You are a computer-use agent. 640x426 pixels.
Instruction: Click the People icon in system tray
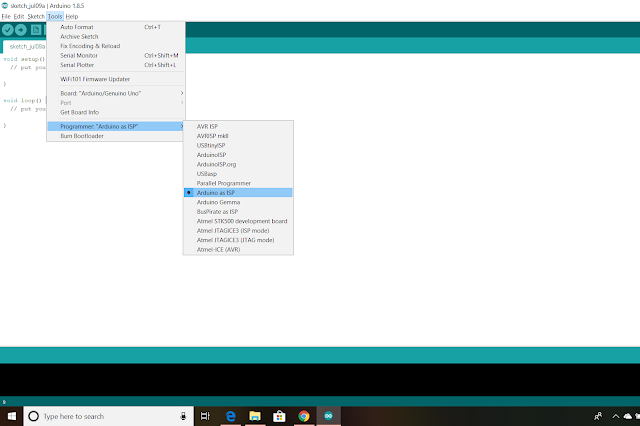(598, 416)
